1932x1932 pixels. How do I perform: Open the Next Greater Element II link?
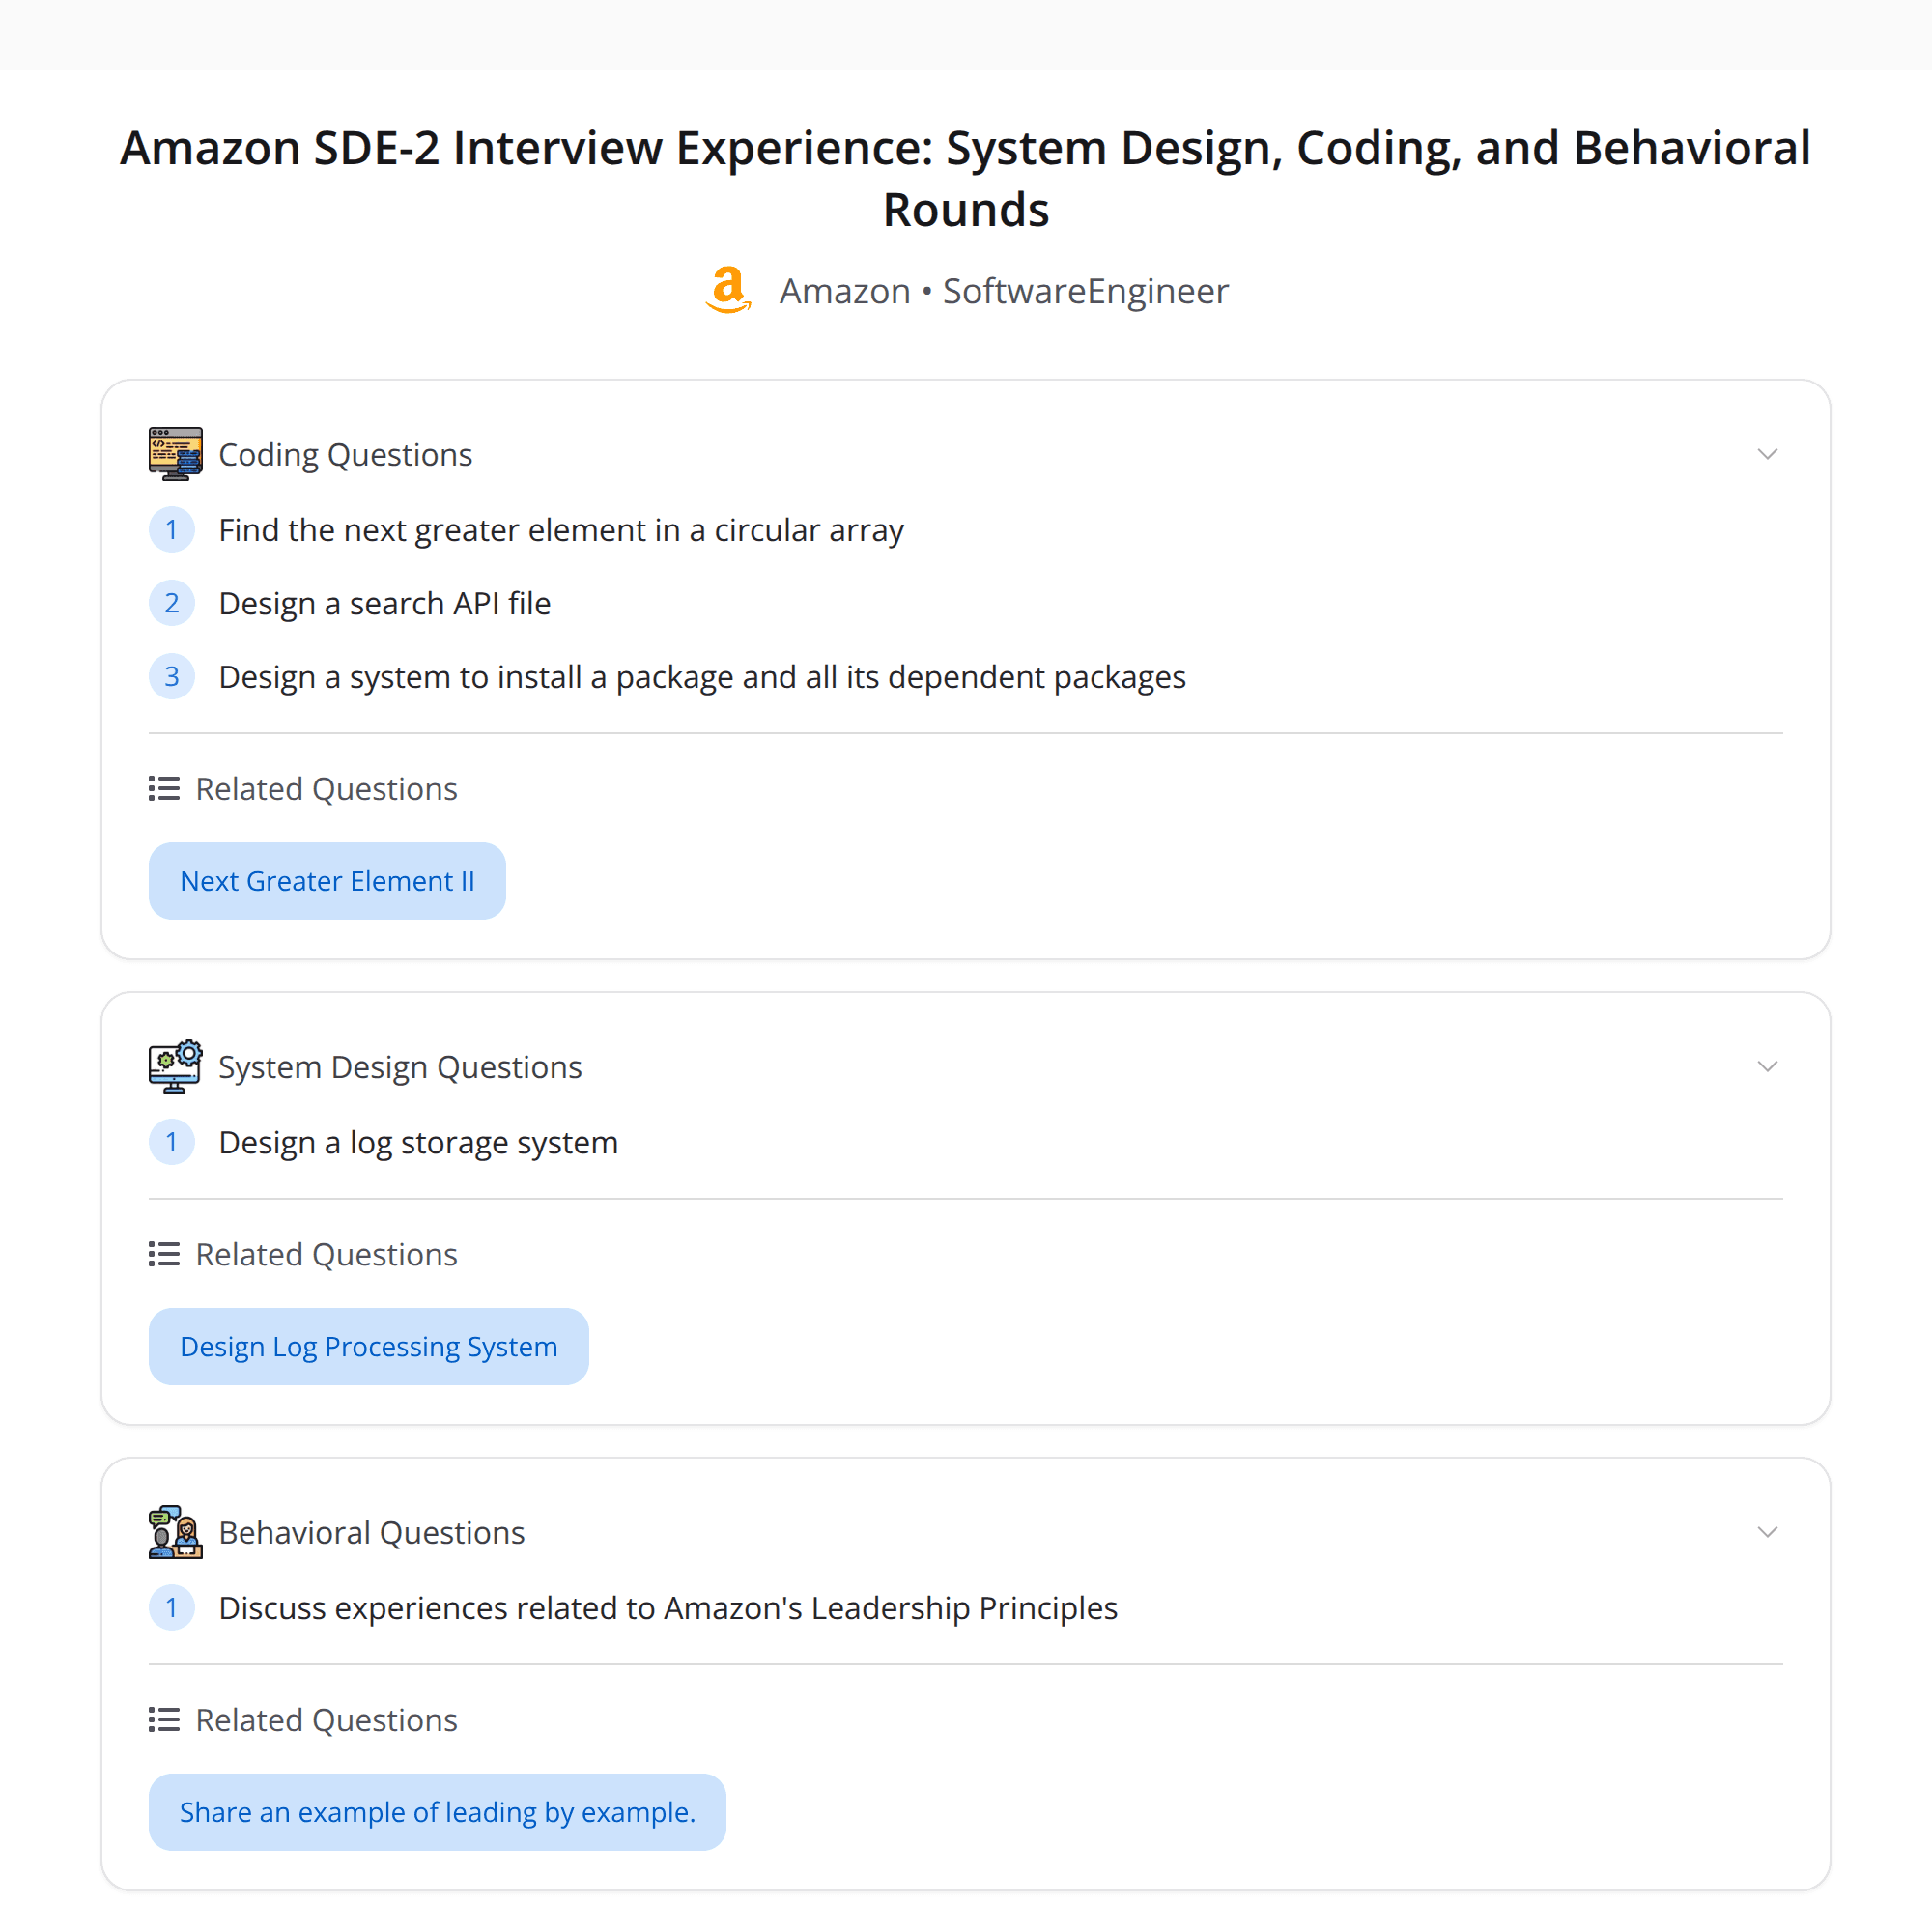(327, 881)
